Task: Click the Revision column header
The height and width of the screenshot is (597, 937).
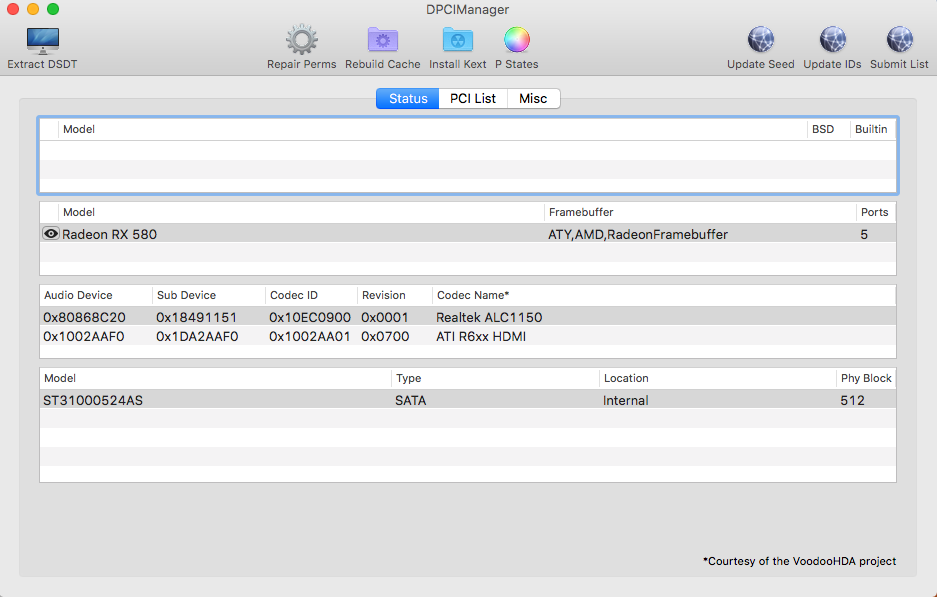Action: [395, 295]
